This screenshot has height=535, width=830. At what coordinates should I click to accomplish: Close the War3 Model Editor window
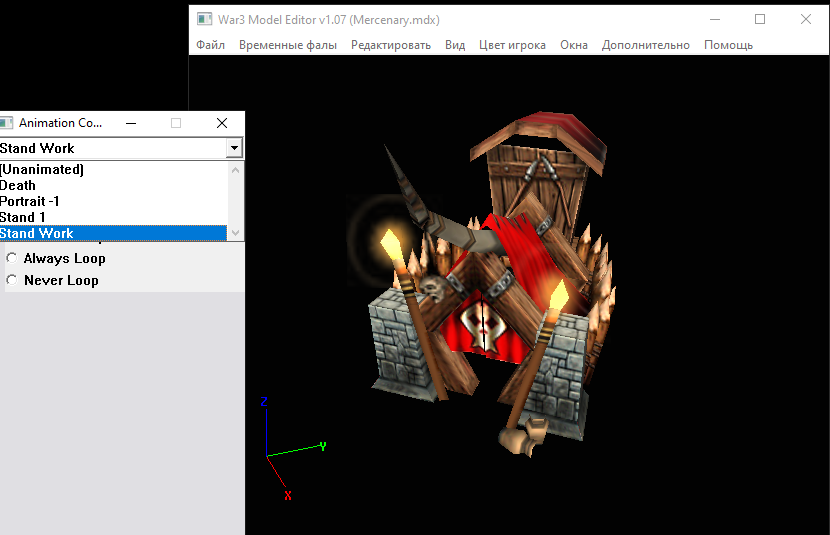(806, 20)
